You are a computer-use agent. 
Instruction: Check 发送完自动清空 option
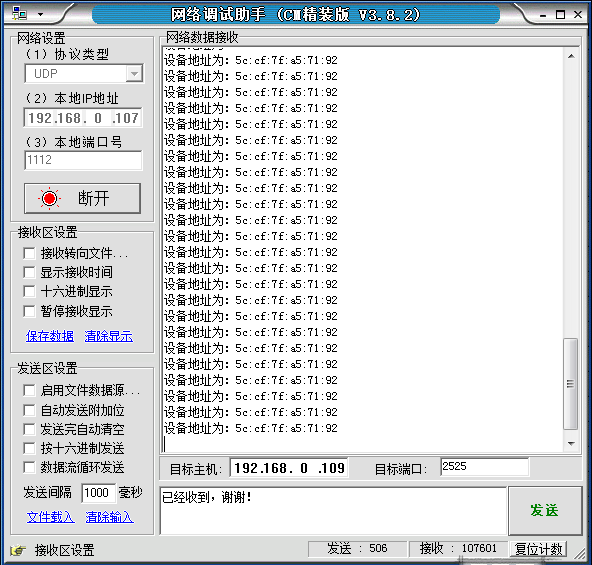(29, 429)
